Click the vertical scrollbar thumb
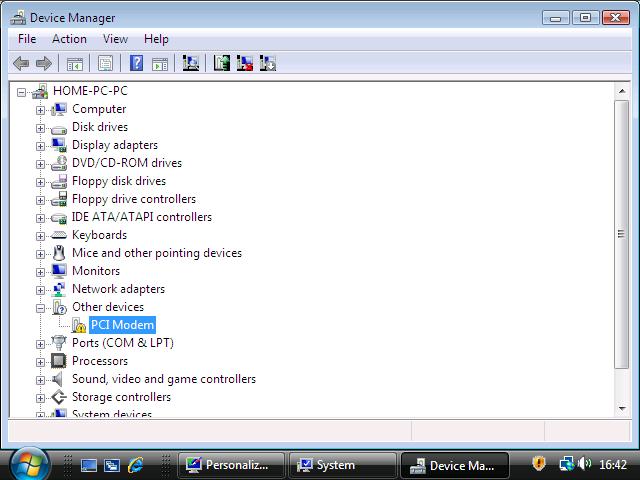Viewport: 640px width, 480px height. 622,234
